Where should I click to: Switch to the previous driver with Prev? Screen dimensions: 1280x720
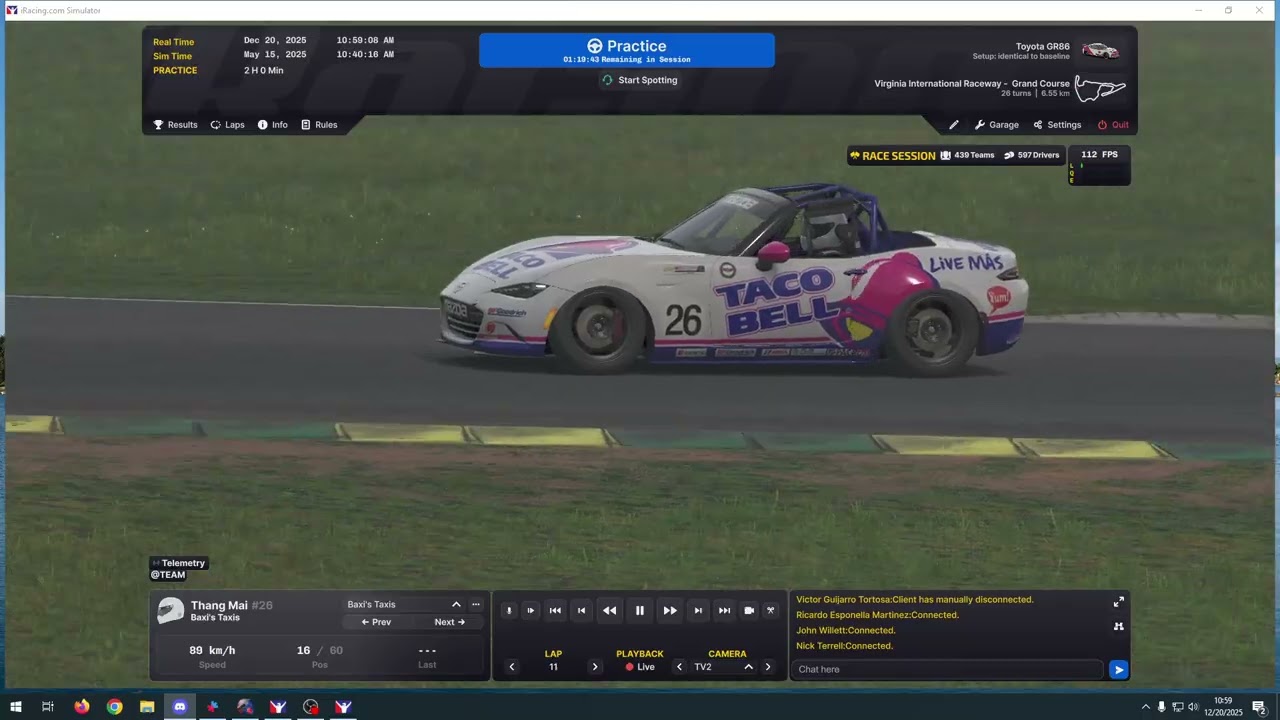(376, 622)
